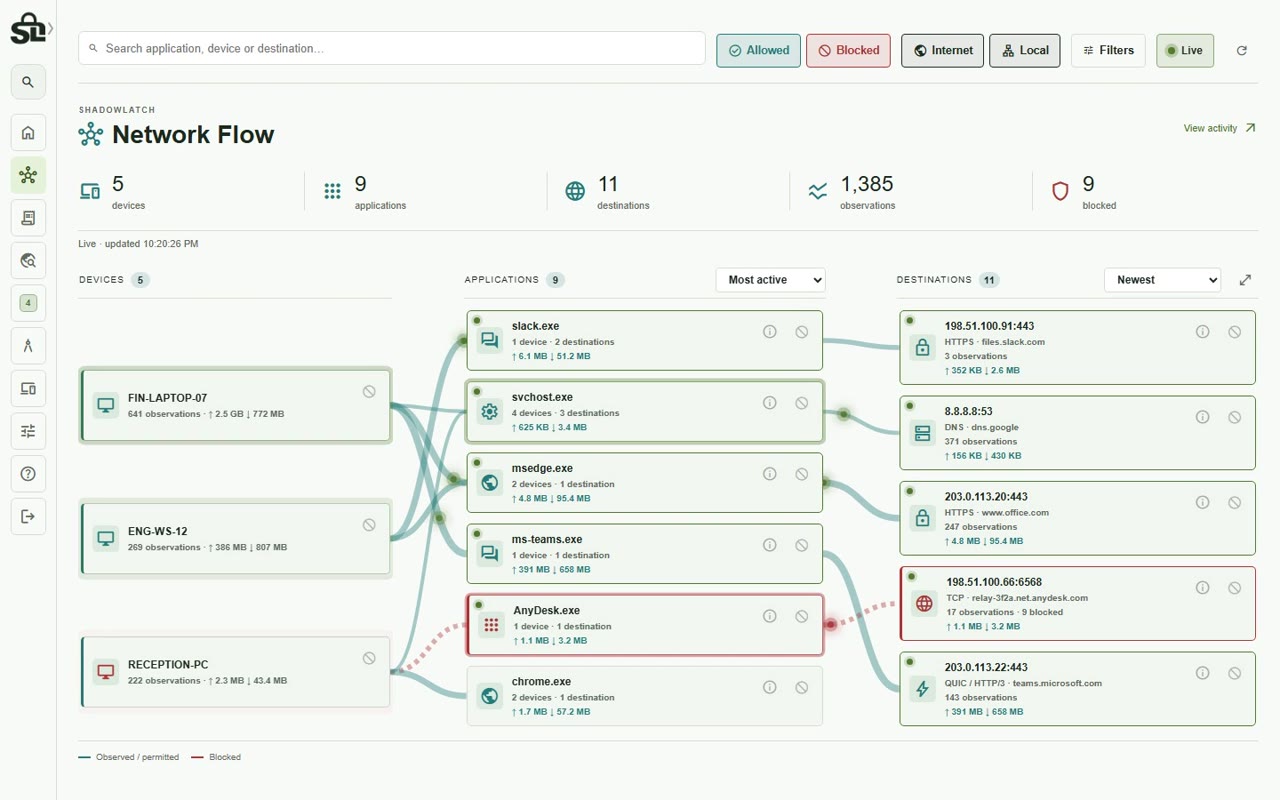The image size is (1280, 800).
Task: Click info icon on slack.exe card
Action: click(x=770, y=331)
